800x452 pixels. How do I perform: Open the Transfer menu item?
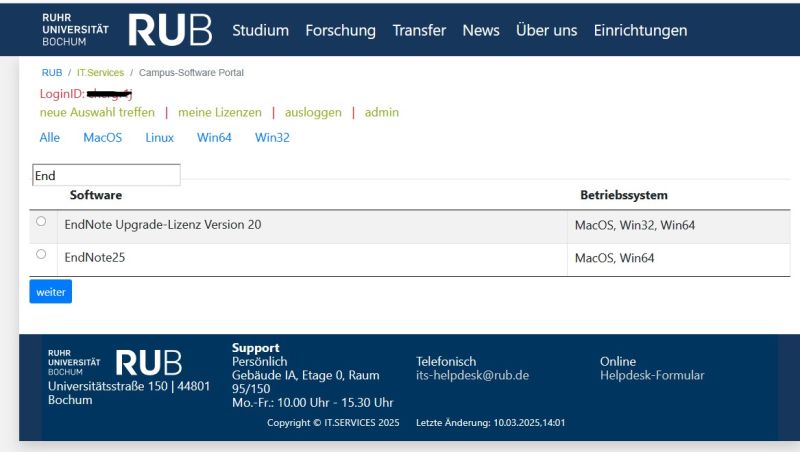point(419,30)
